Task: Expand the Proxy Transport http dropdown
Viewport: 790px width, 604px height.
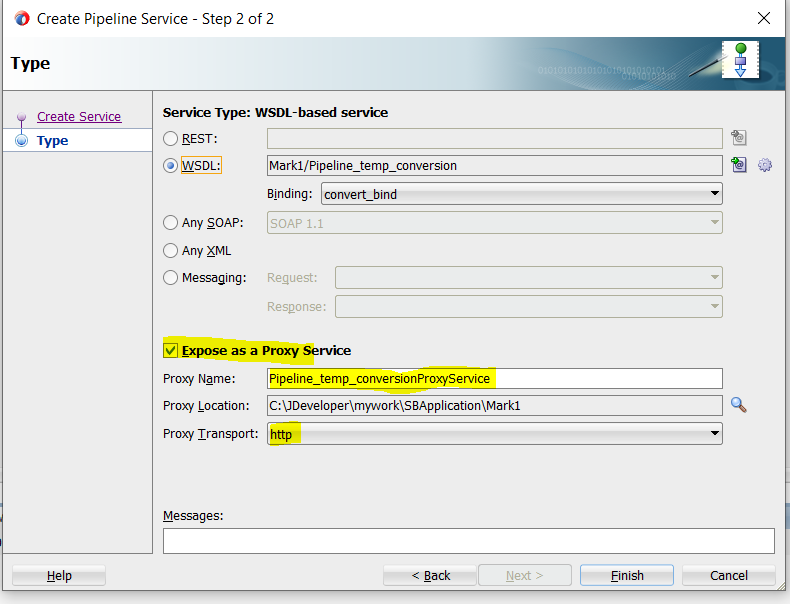Action: tap(494, 434)
